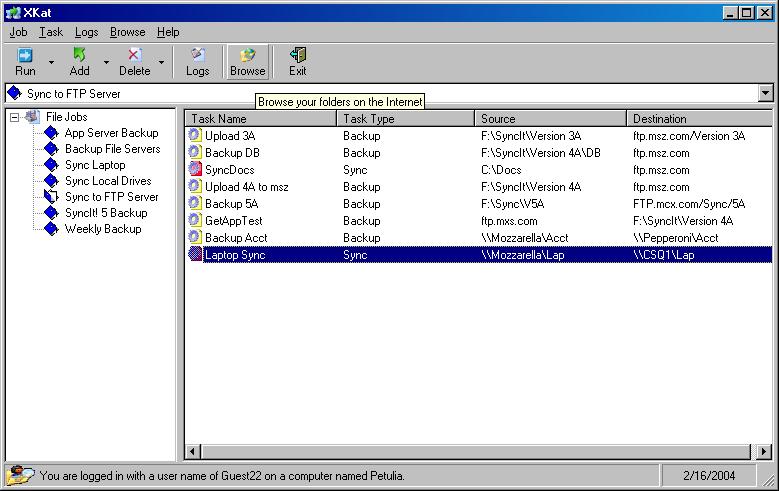Expand the Sync to FTP Server combo box
The height and width of the screenshot is (491, 779).
pos(766,93)
